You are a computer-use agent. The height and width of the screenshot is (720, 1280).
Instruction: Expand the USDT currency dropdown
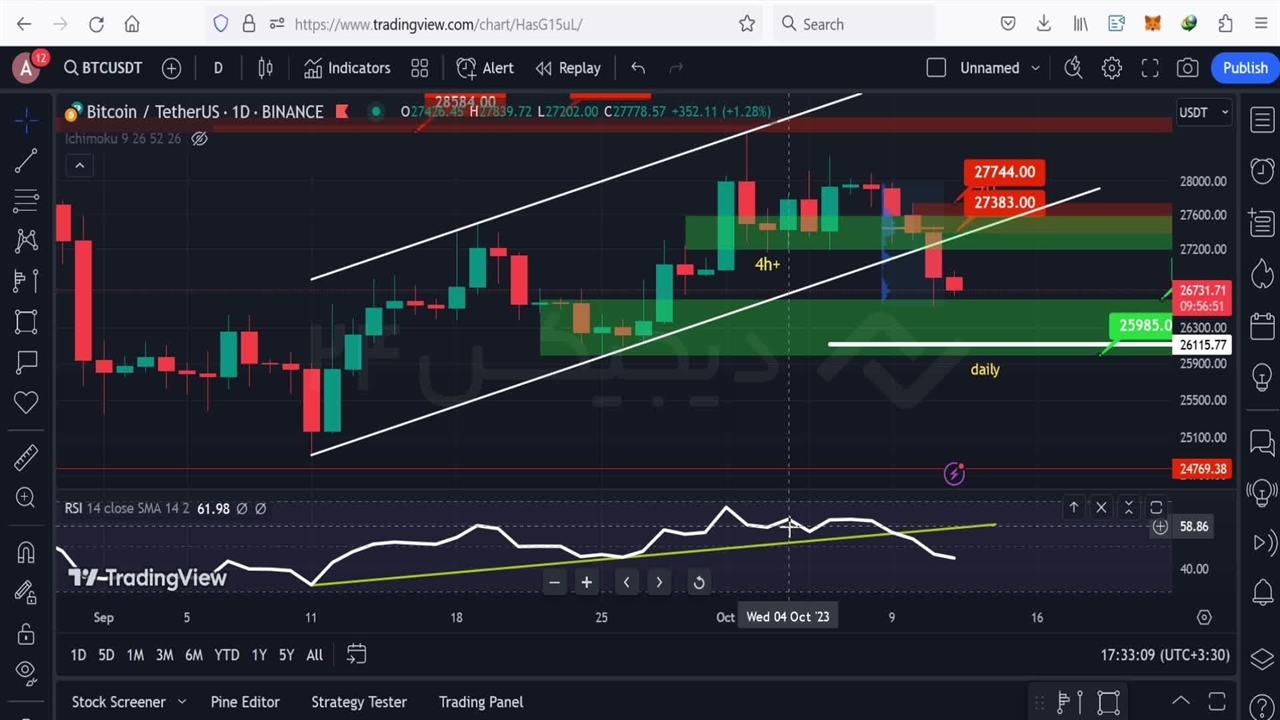pyautogui.click(x=1203, y=112)
